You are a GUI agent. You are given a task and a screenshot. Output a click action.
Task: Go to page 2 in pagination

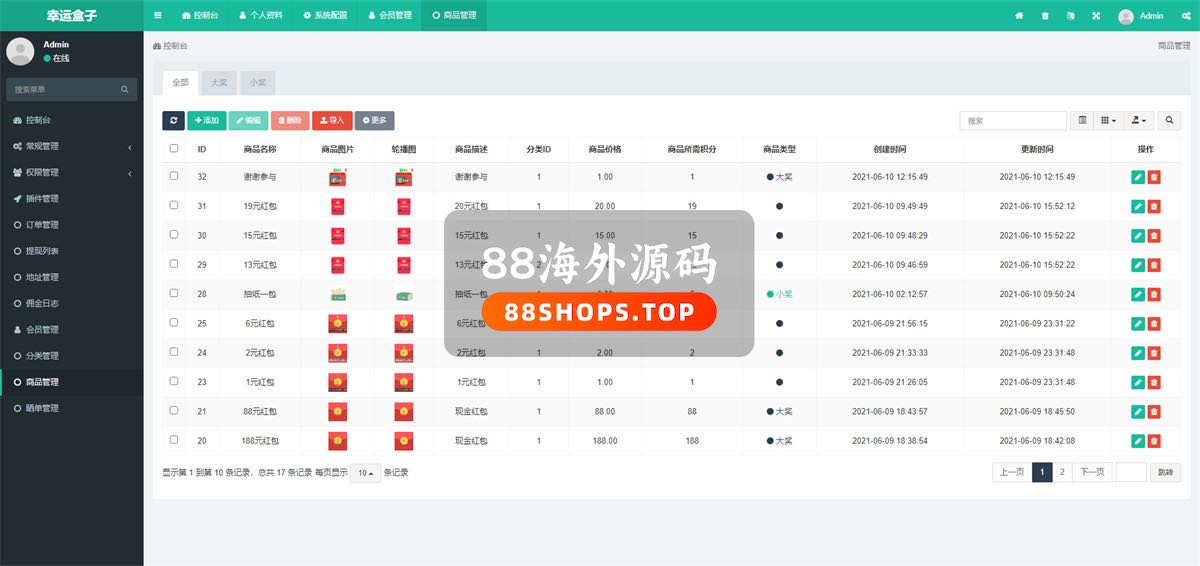[1062, 473]
